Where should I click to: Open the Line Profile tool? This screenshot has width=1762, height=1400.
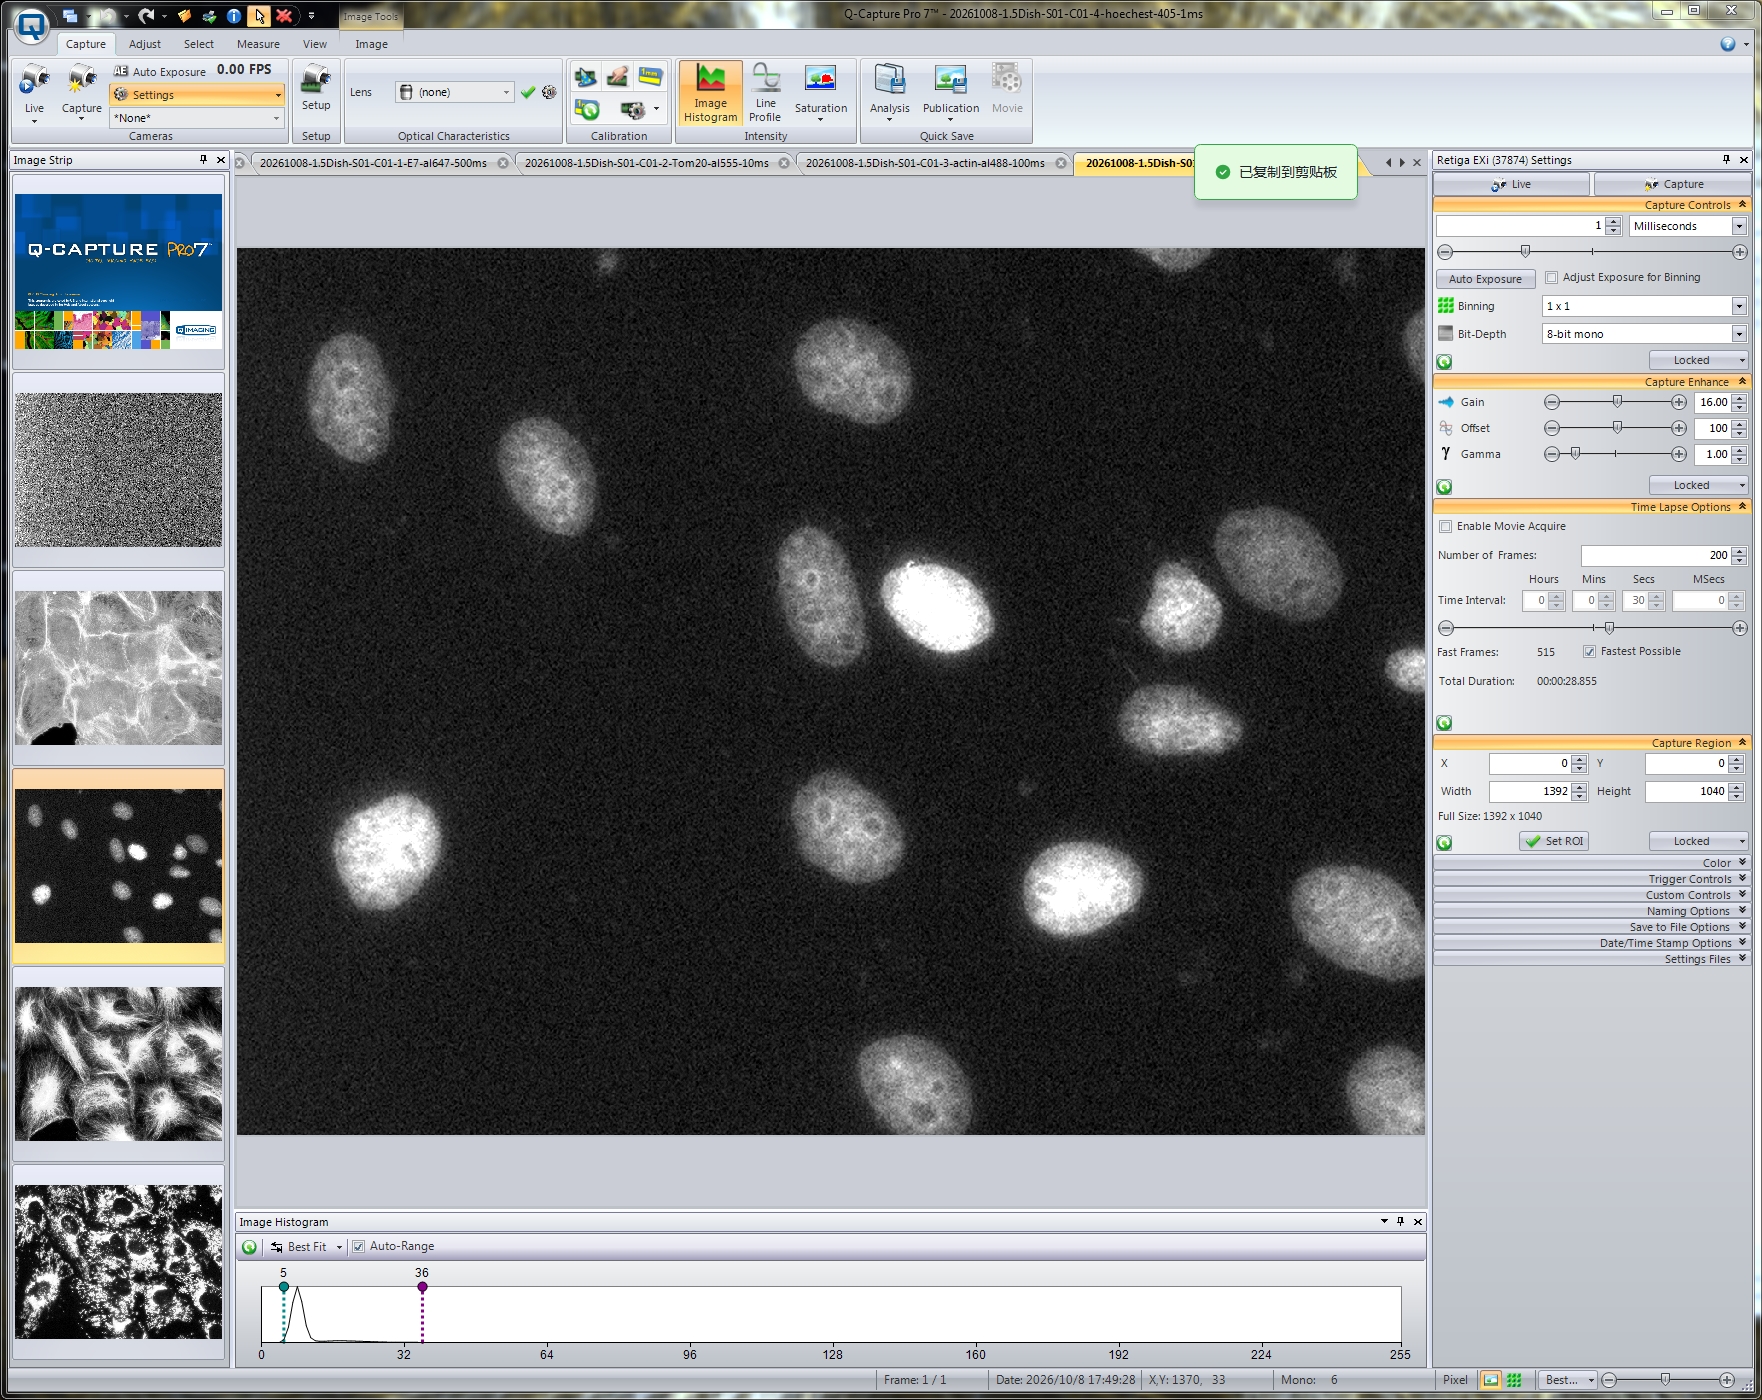[x=765, y=93]
